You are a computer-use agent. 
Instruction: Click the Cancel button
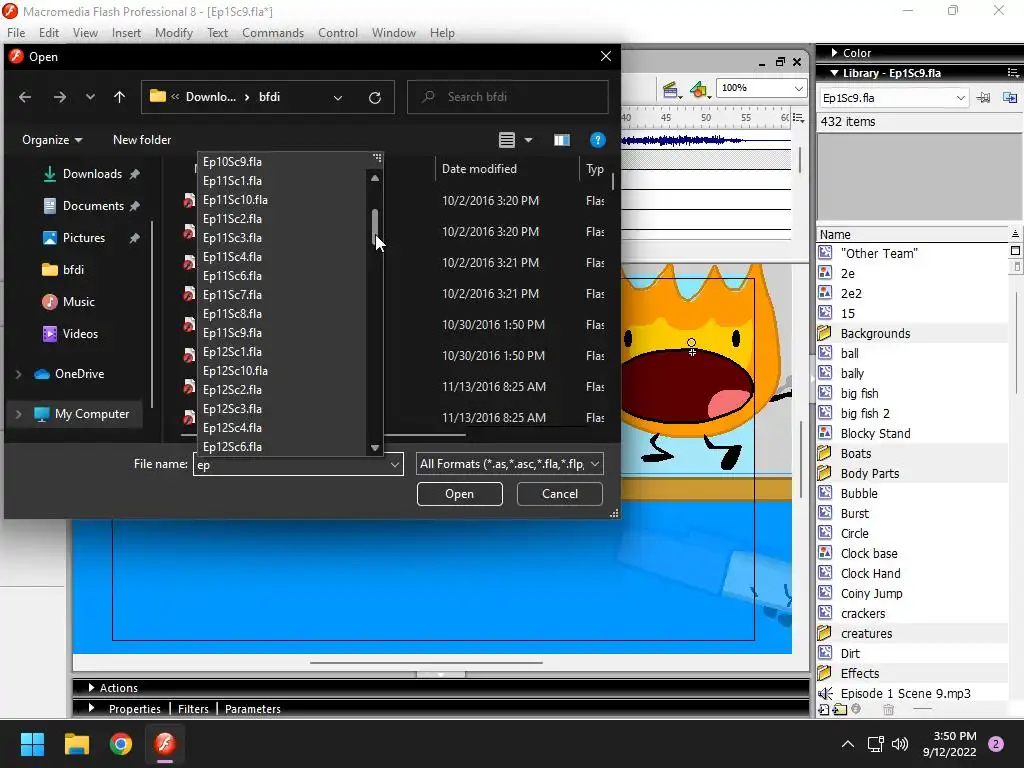point(560,494)
